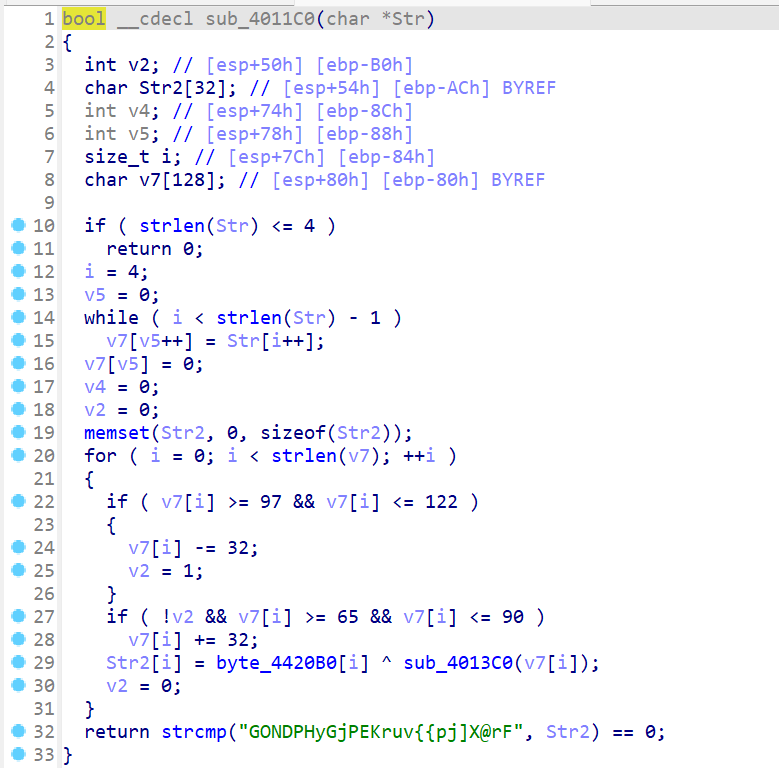Click breakpoint dot on line 29 XOR statement

pos(16,663)
